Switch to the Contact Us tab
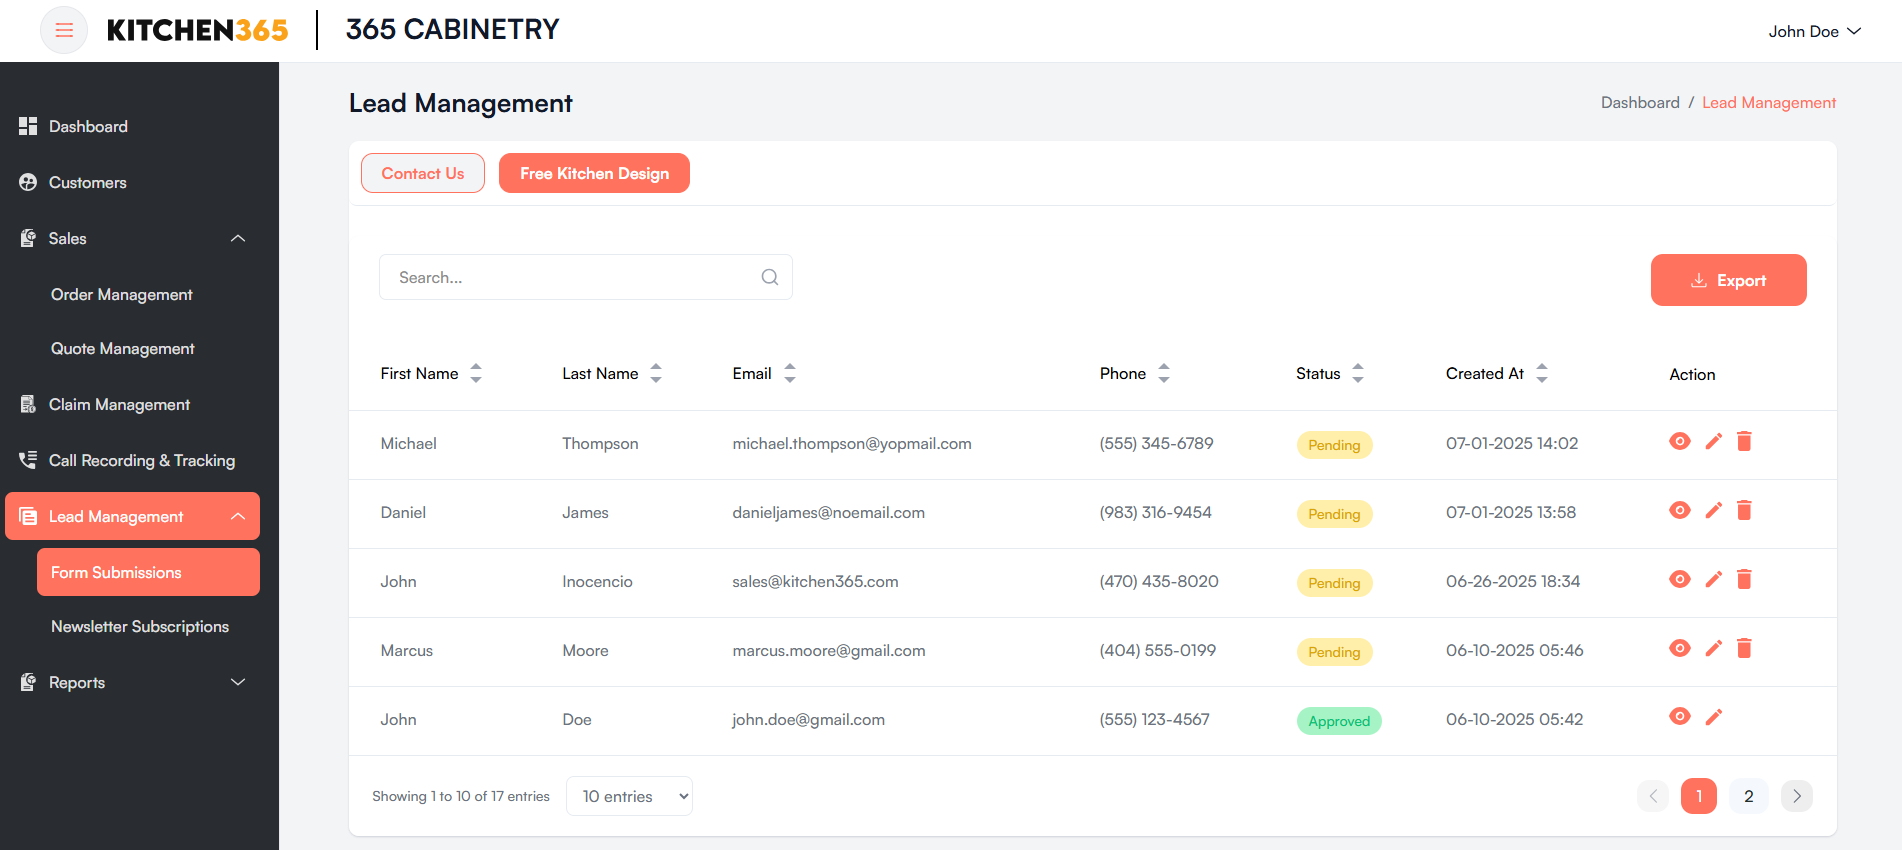This screenshot has width=1902, height=850. click(x=422, y=173)
